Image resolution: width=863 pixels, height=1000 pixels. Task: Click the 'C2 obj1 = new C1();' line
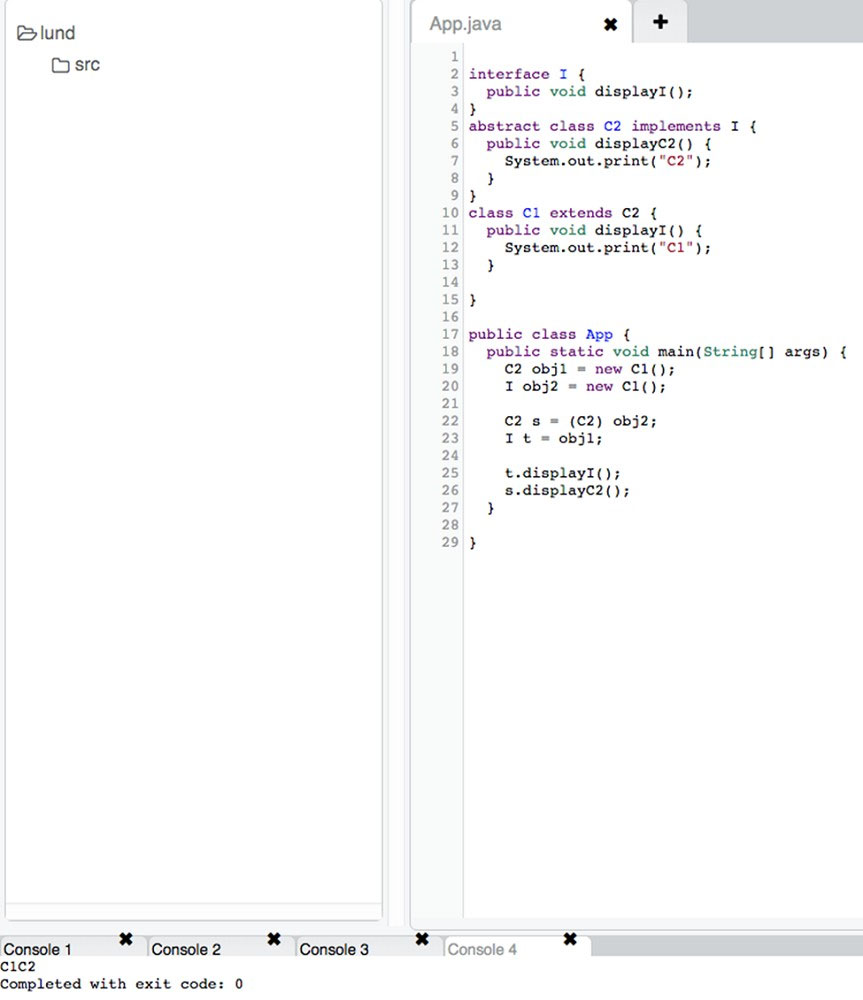point(589,369)
